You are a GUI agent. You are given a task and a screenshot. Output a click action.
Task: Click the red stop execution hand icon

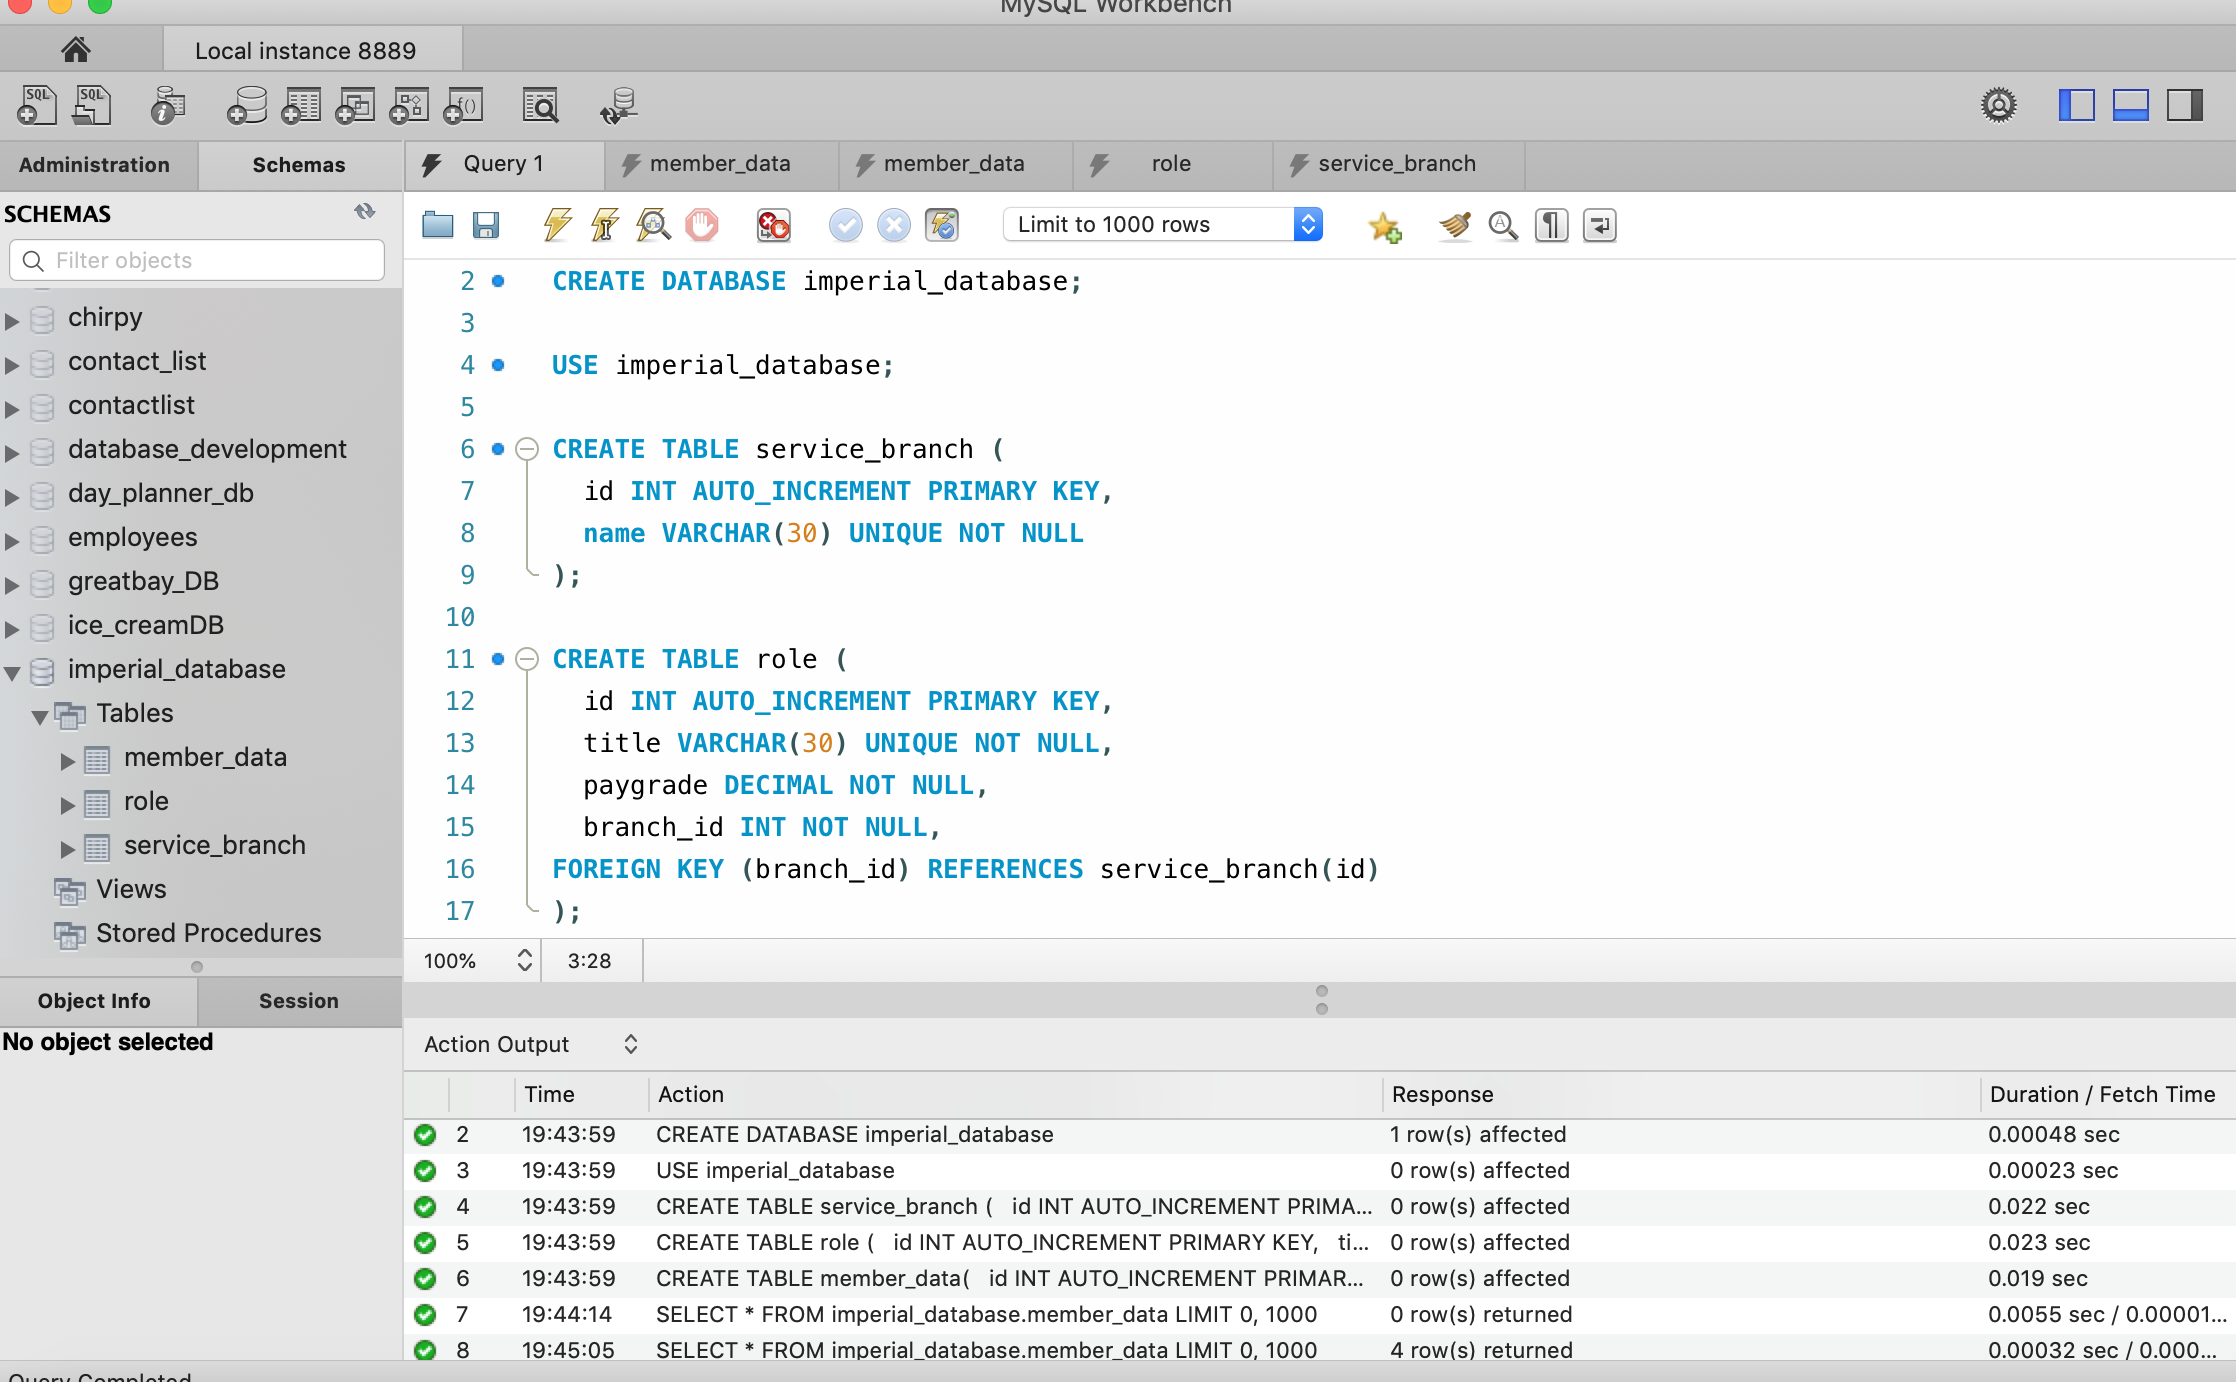pyautogui.click(x=701, y=225)
